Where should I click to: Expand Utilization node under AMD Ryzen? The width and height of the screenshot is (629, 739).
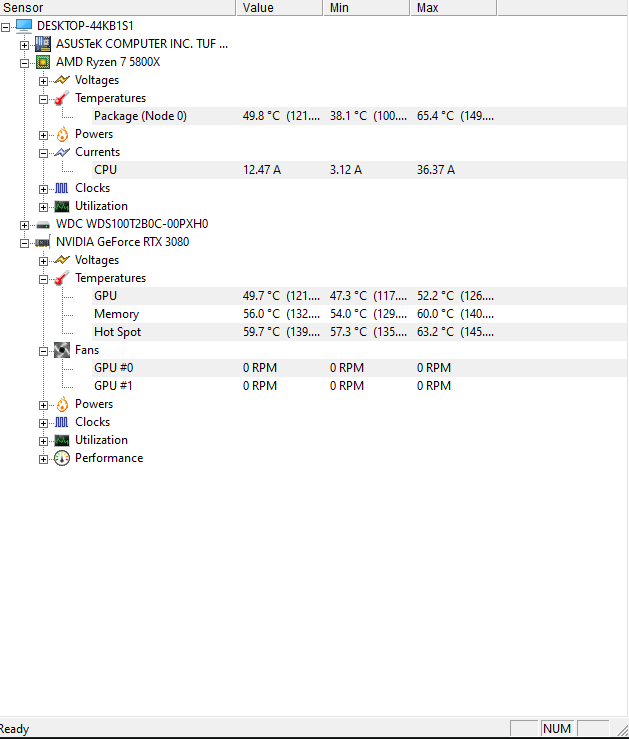[43, 207]
